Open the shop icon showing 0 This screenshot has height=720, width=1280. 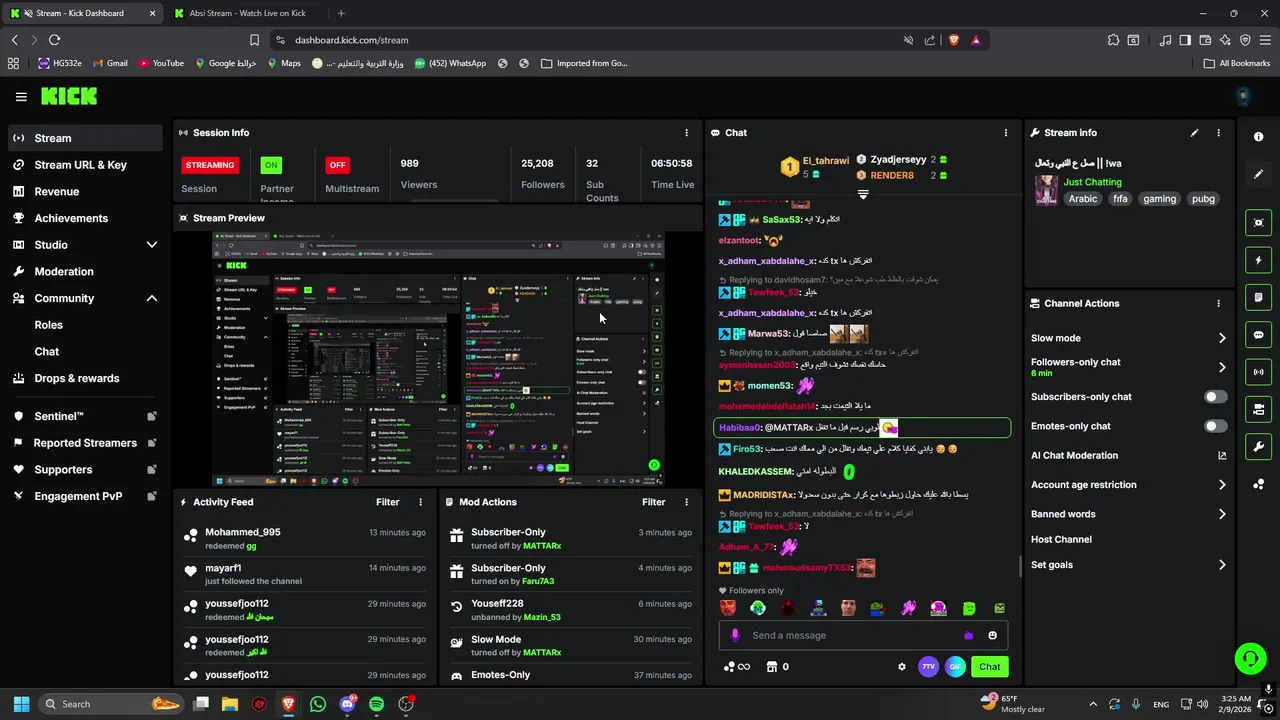point(777,667)
